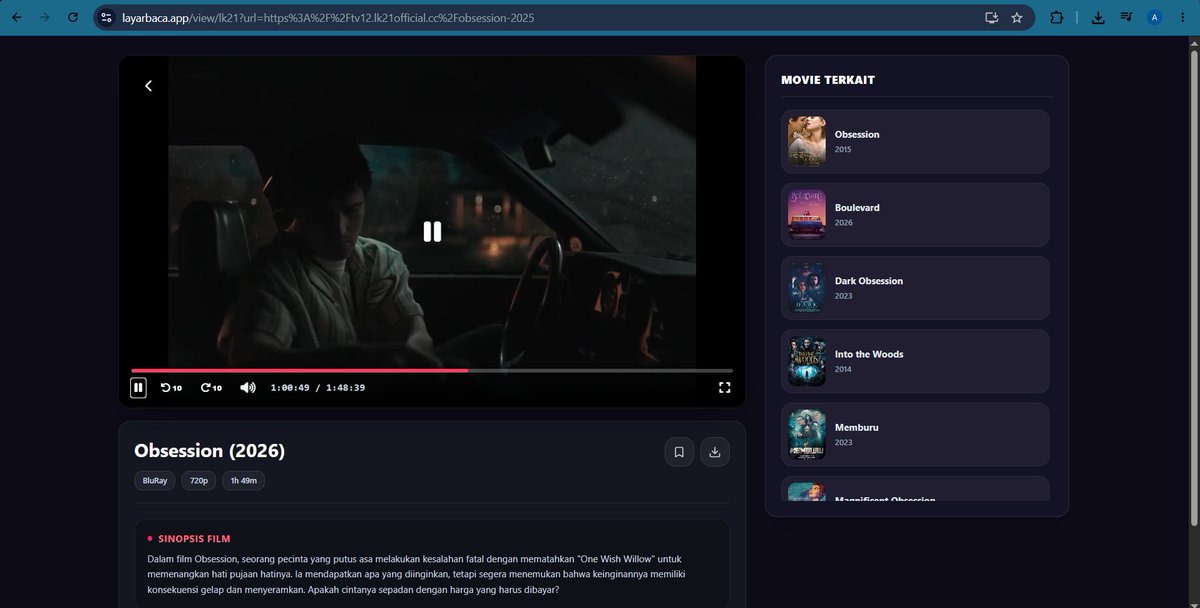Open the Memburu poster thumbnail

tap(806, 434)
